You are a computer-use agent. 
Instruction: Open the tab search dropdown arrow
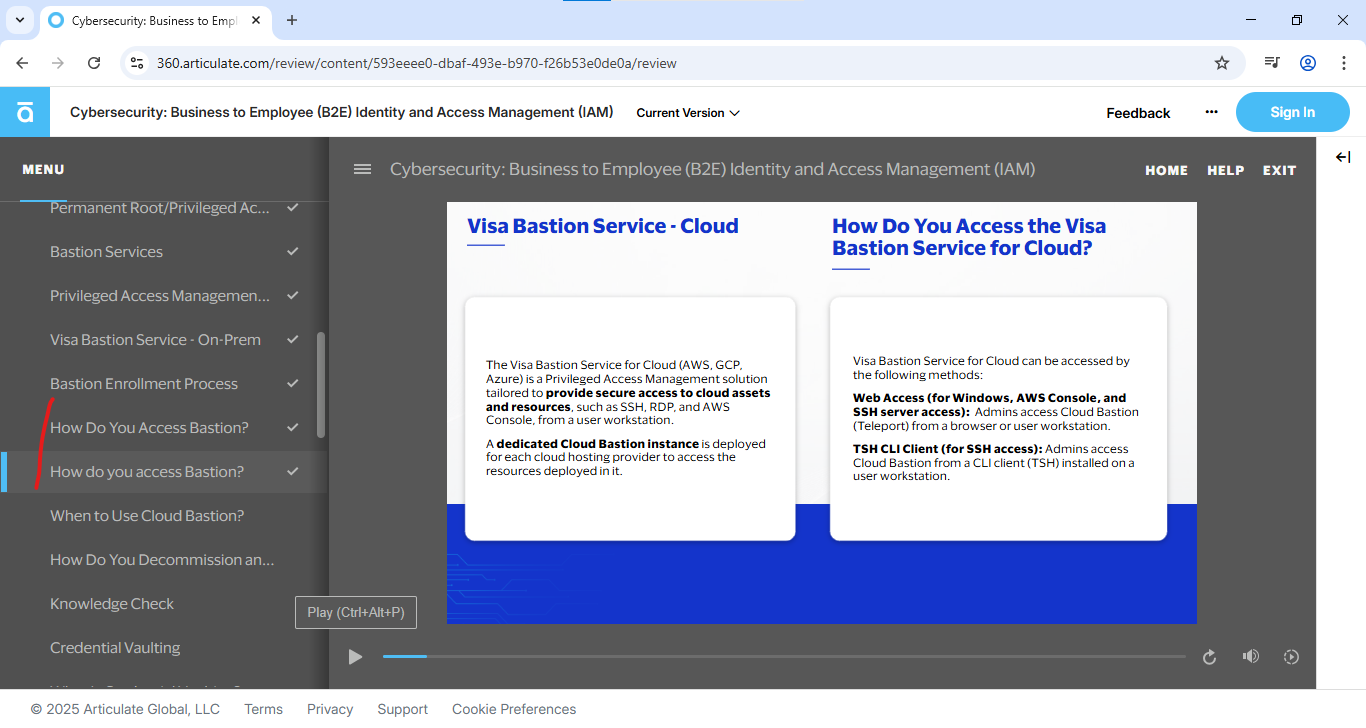(x=19, y=20)
